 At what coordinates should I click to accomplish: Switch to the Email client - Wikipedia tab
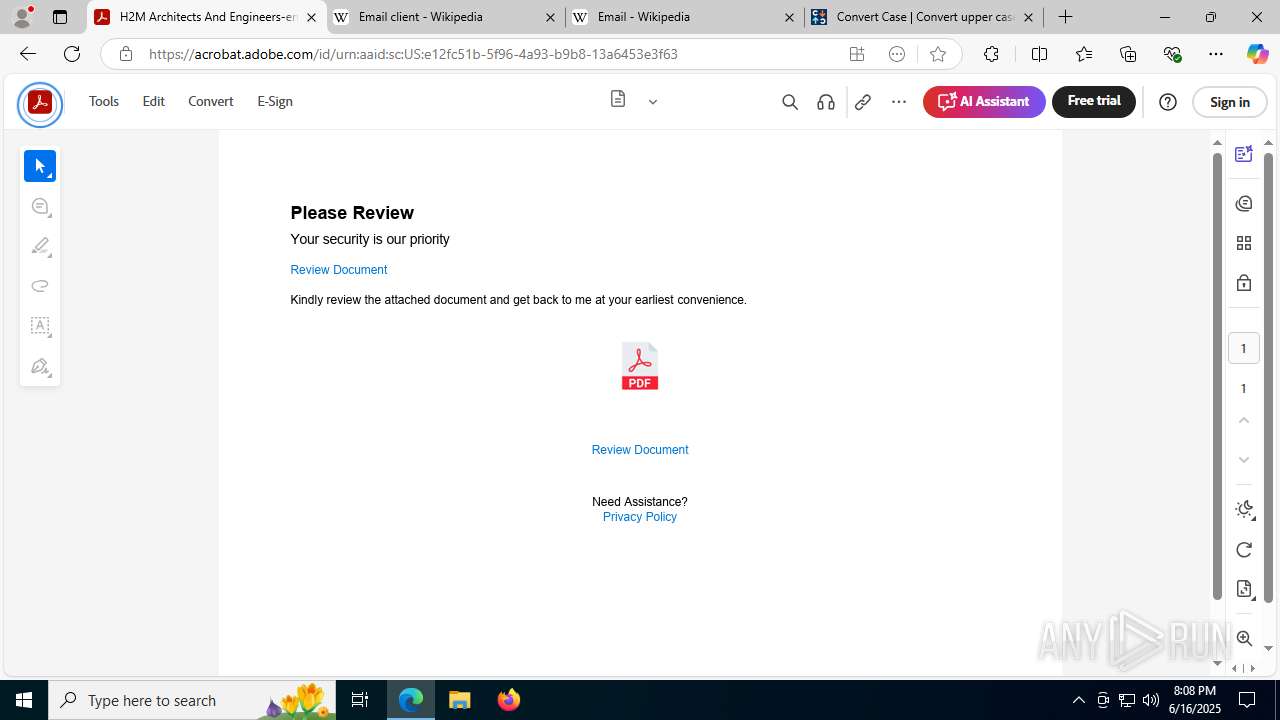pos(445,17)
